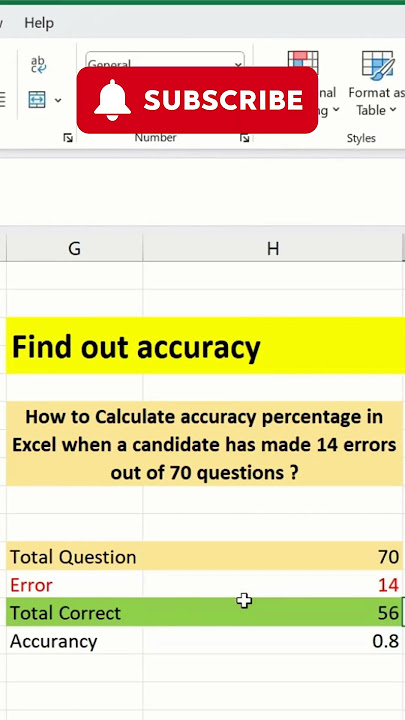The width and height of the screenshot is (405, 720).
Task: Select the Total Question value 70 cell
Action: (x=274, y=557)
